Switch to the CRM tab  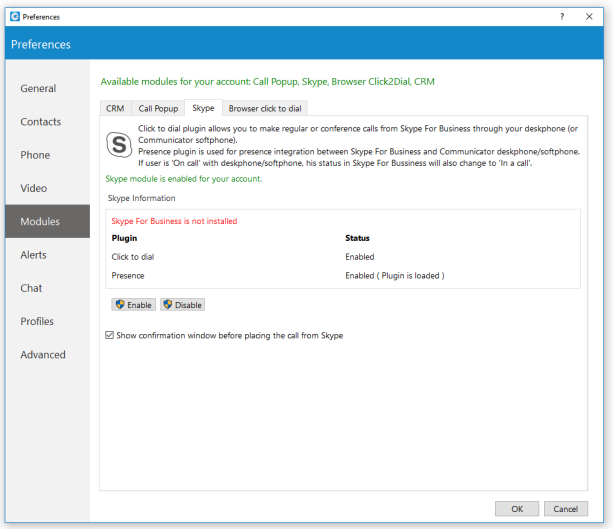[x=115, y=108]
